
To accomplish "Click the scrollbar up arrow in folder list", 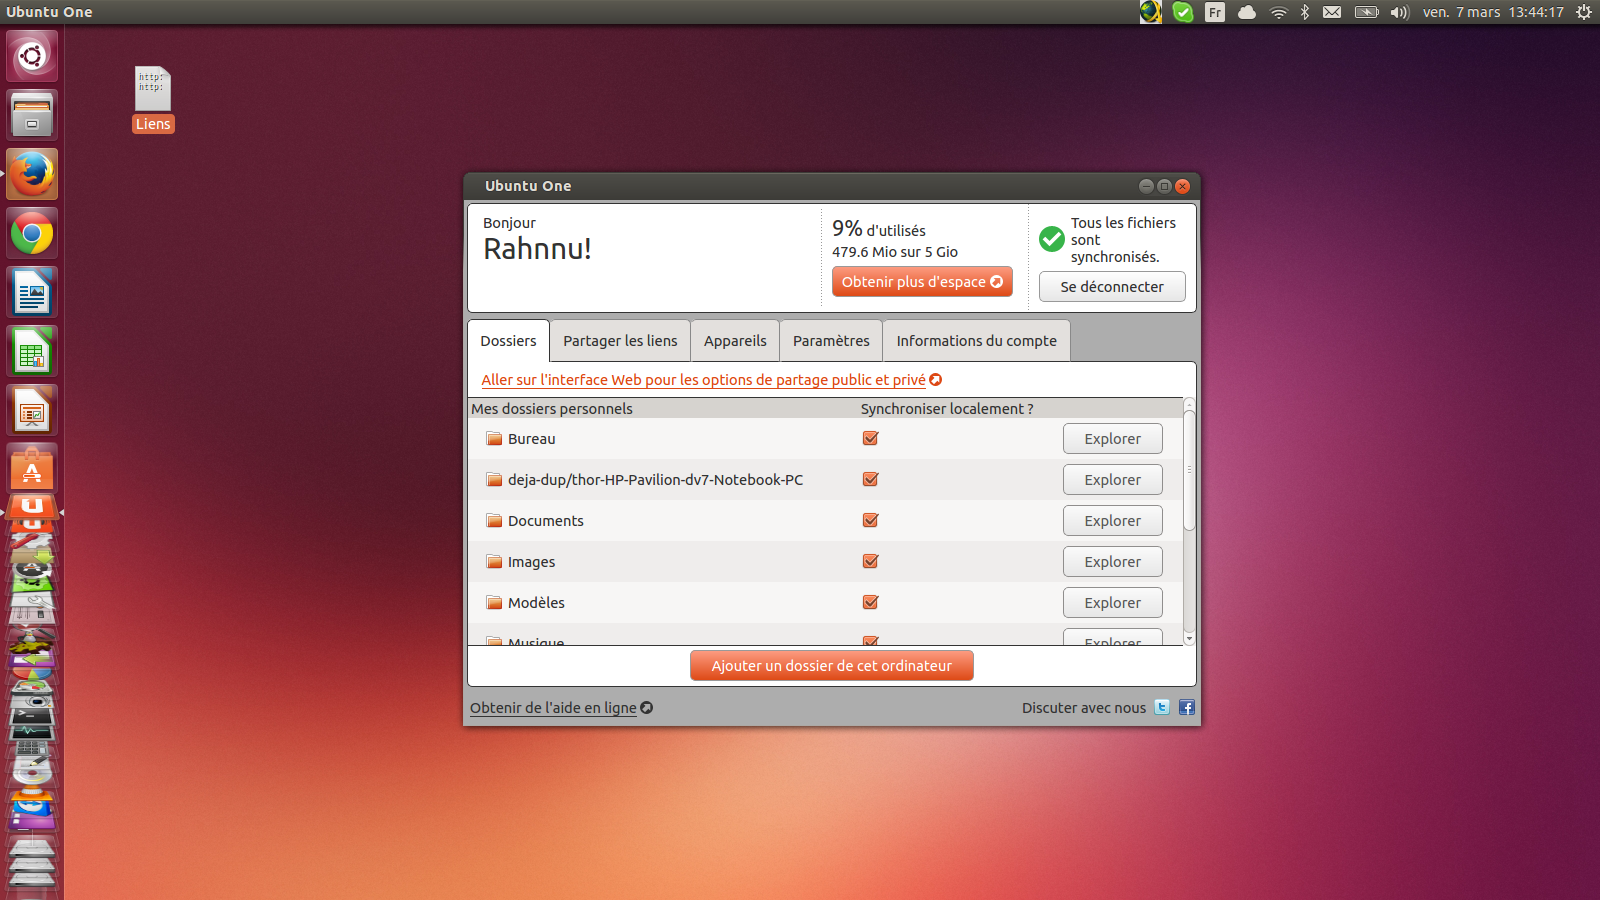I will (1189, 404).
